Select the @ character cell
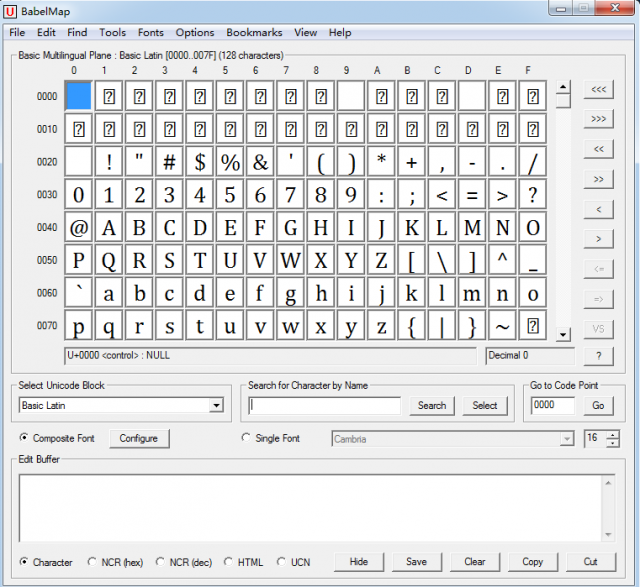Viewport: 640px width, 587px height. point(78,227)
